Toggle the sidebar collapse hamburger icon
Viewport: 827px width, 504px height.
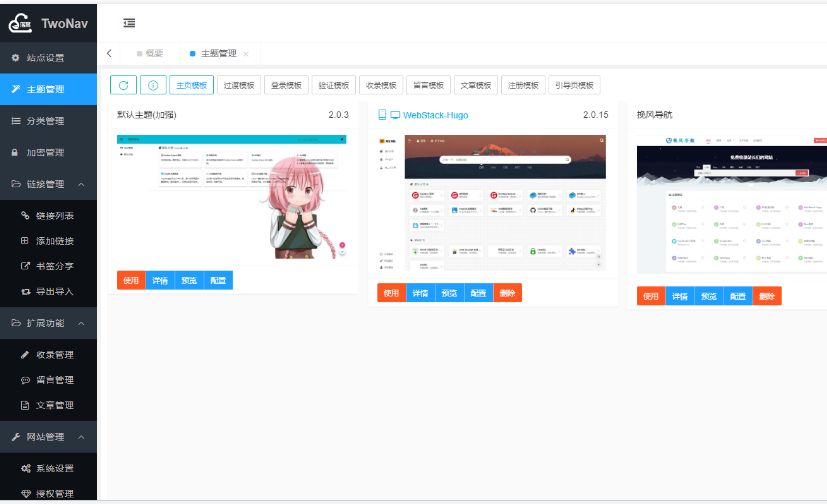129,23
